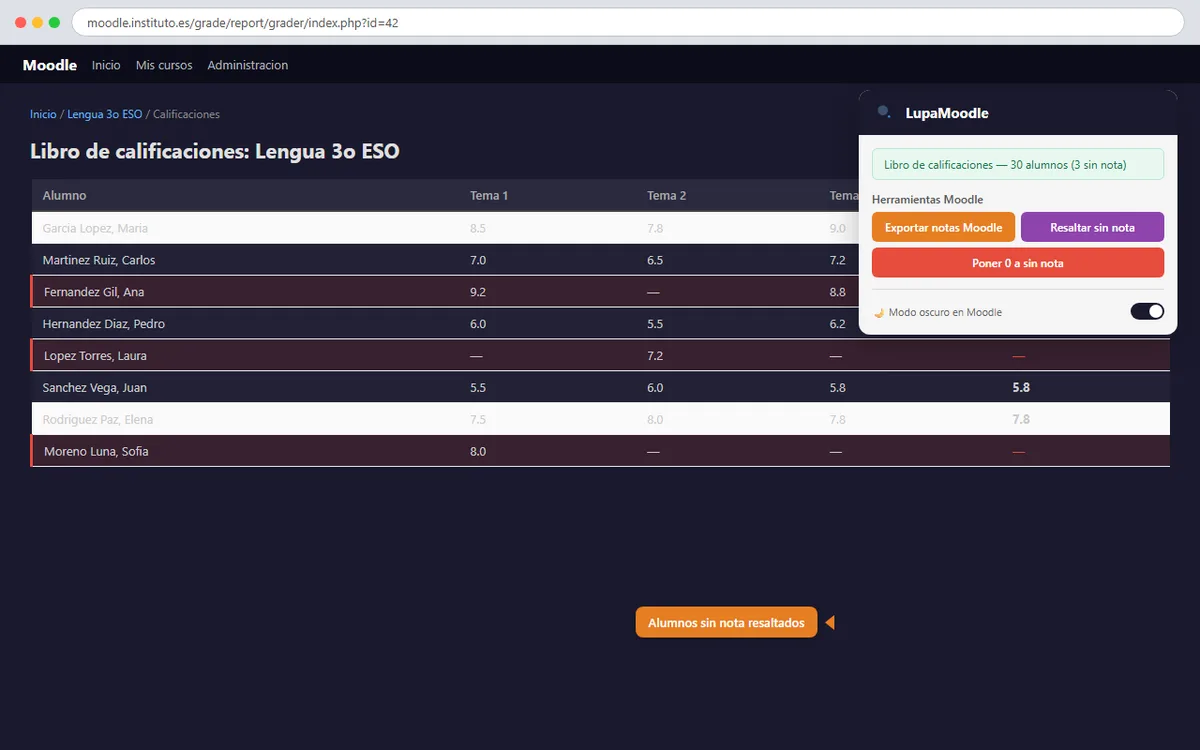This screenshot has height=750, width=1200.
Task: Click Hernandez Diaz's Tema 2 grade 5.5
Action: click(655, 324)
